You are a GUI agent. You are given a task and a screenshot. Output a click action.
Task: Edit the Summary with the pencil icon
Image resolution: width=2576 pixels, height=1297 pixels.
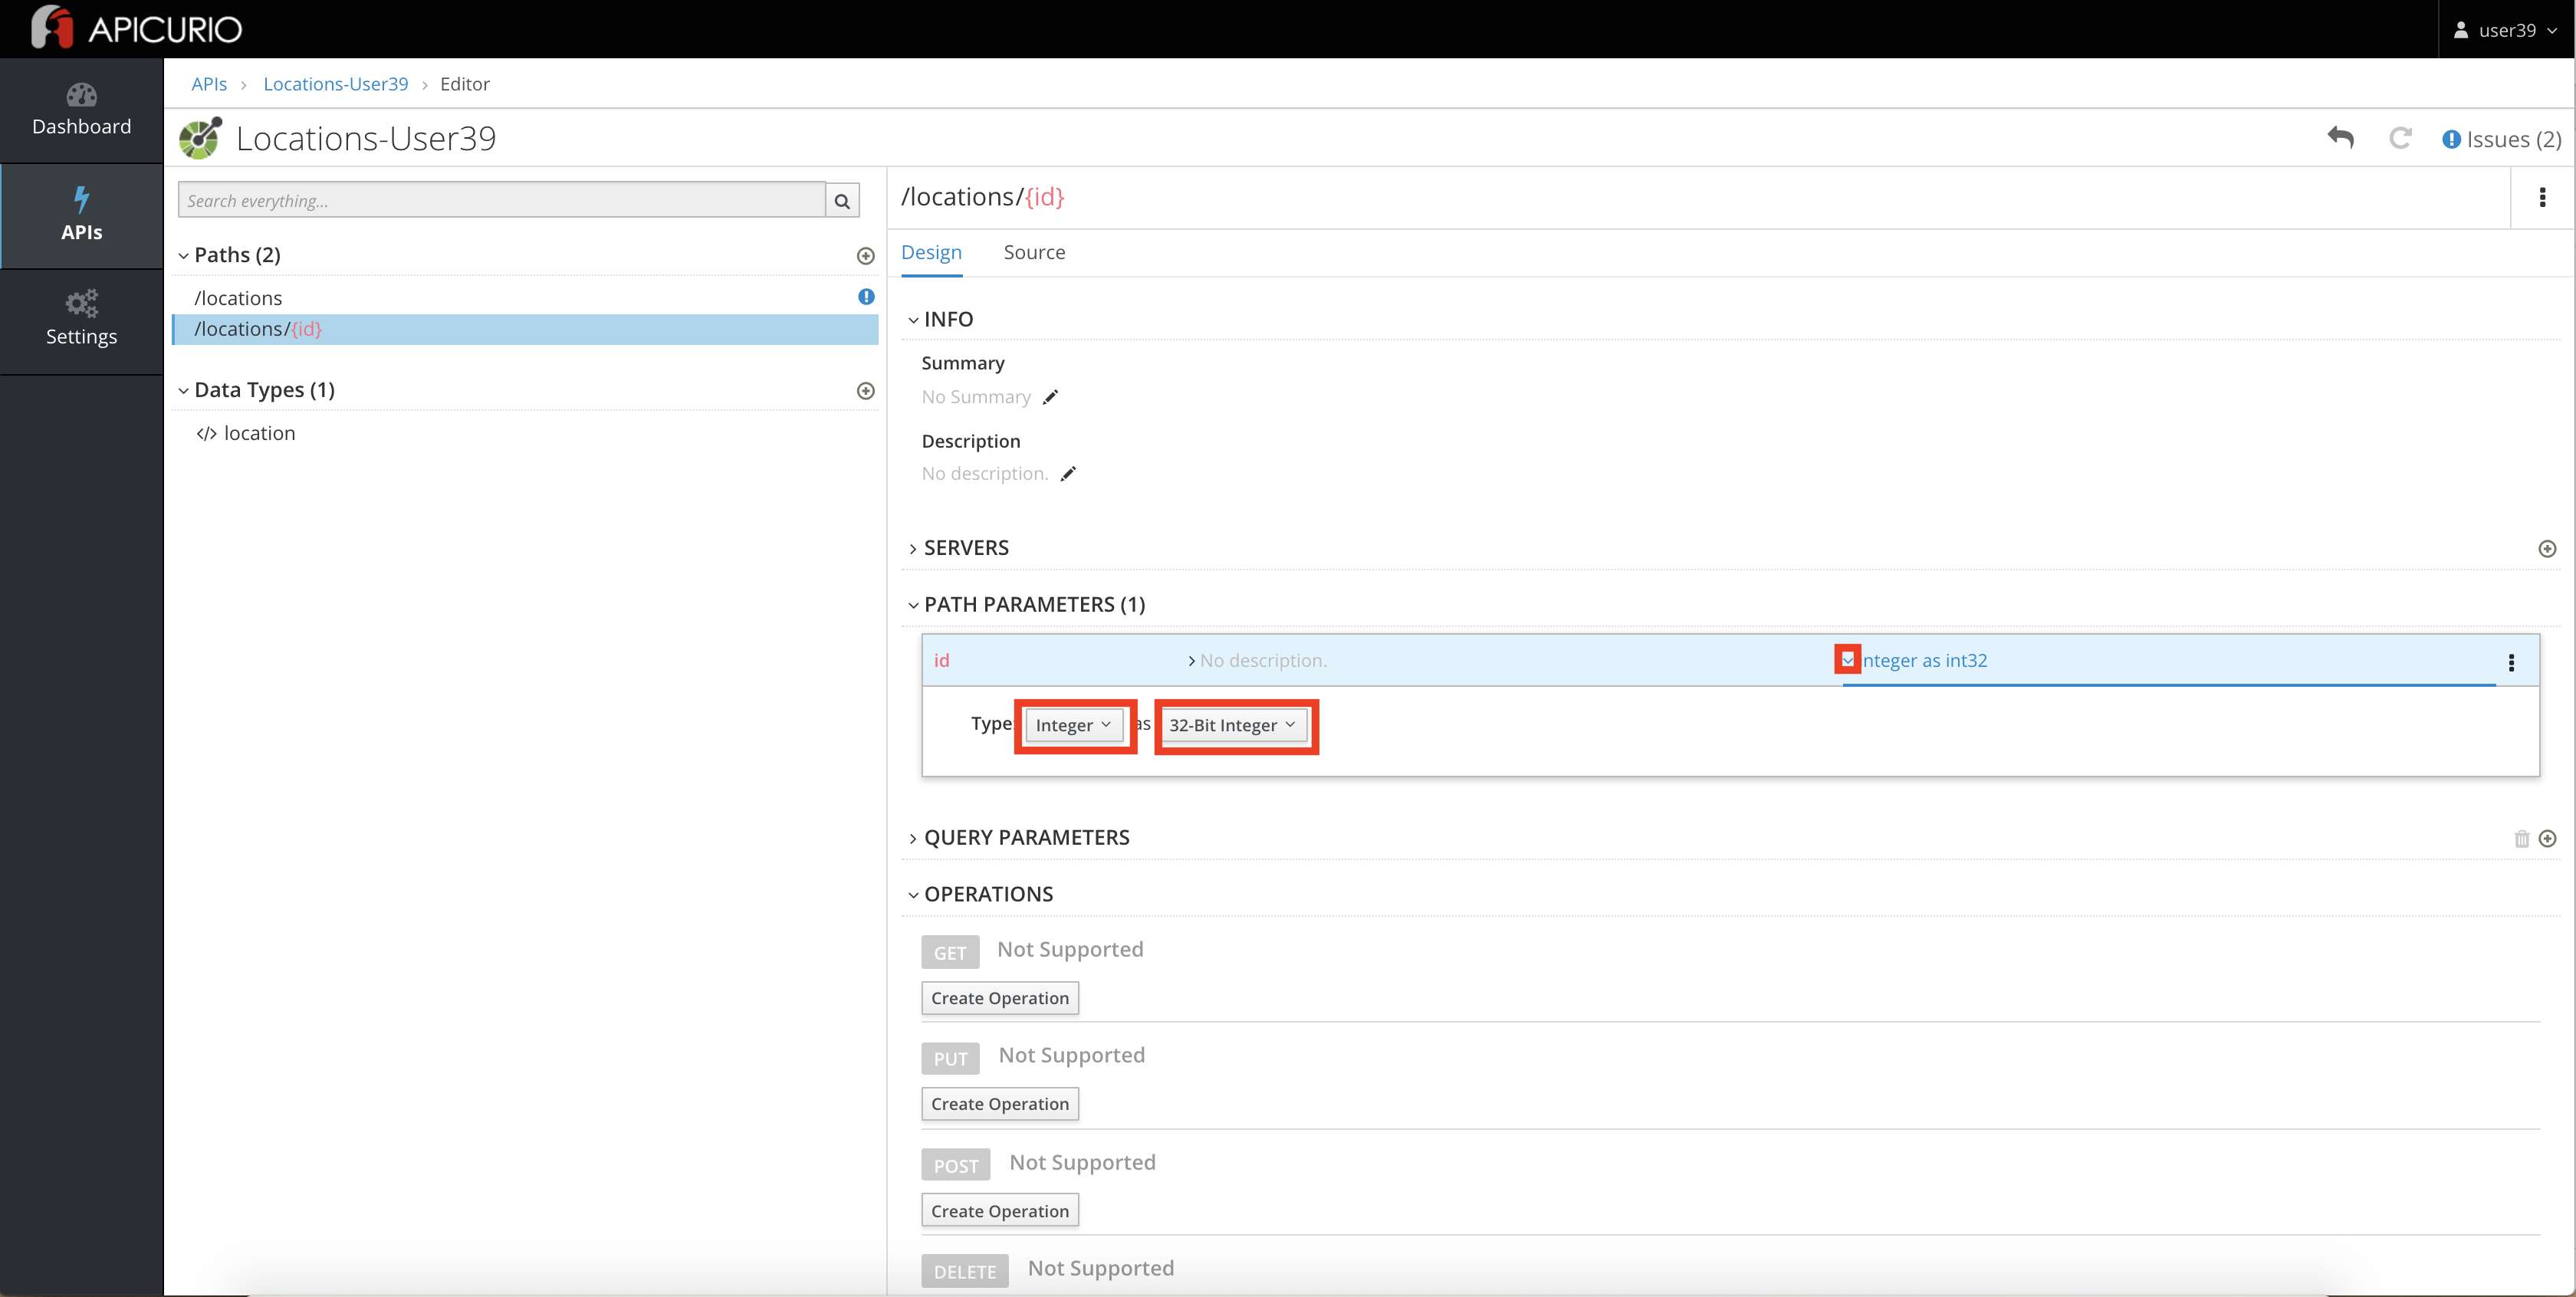(x=1051, y=397)
